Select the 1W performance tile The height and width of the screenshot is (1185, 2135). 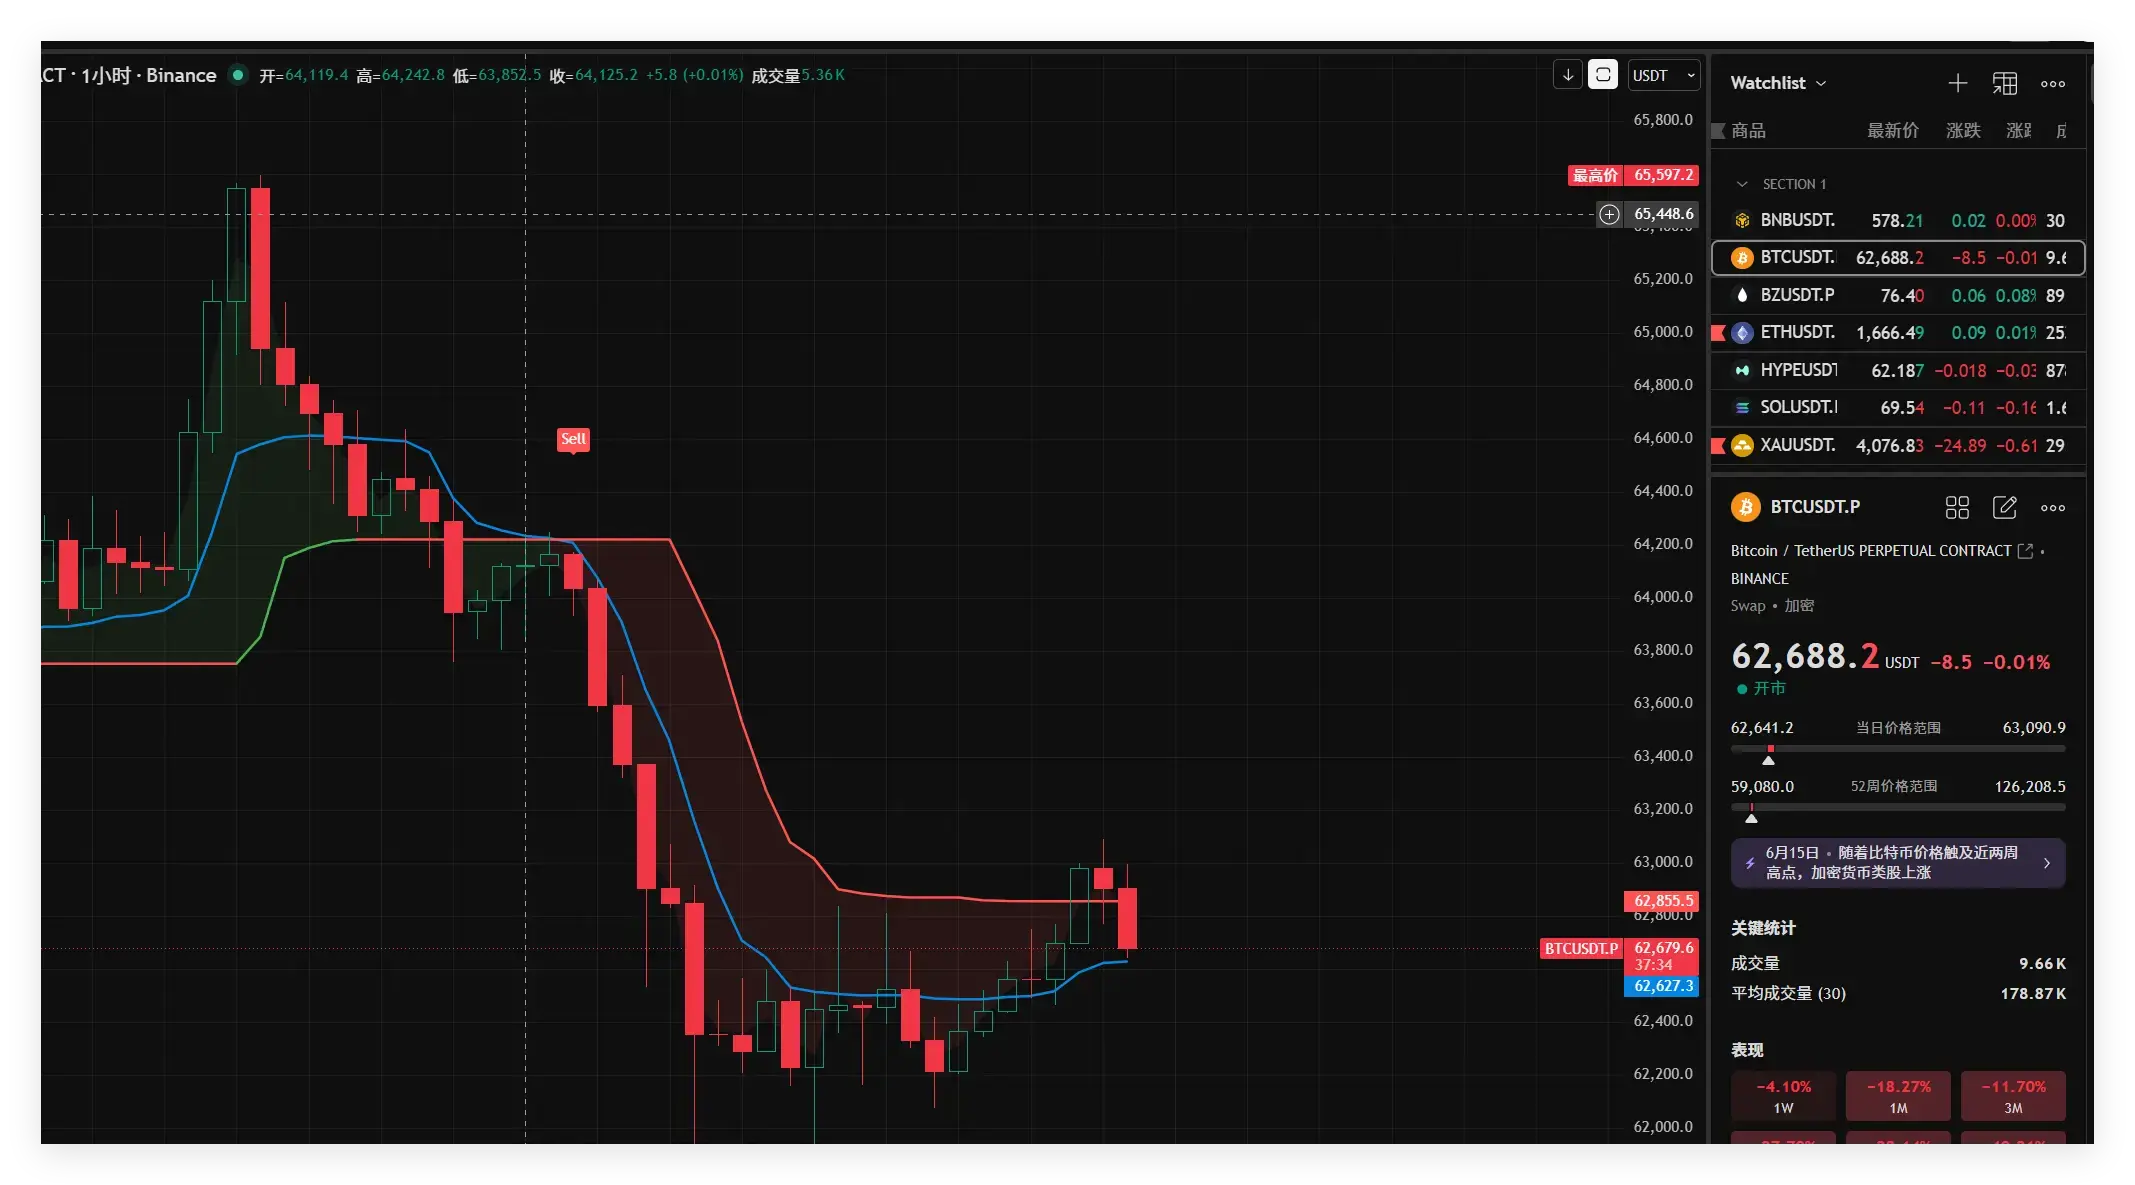click(1783, 1096)
